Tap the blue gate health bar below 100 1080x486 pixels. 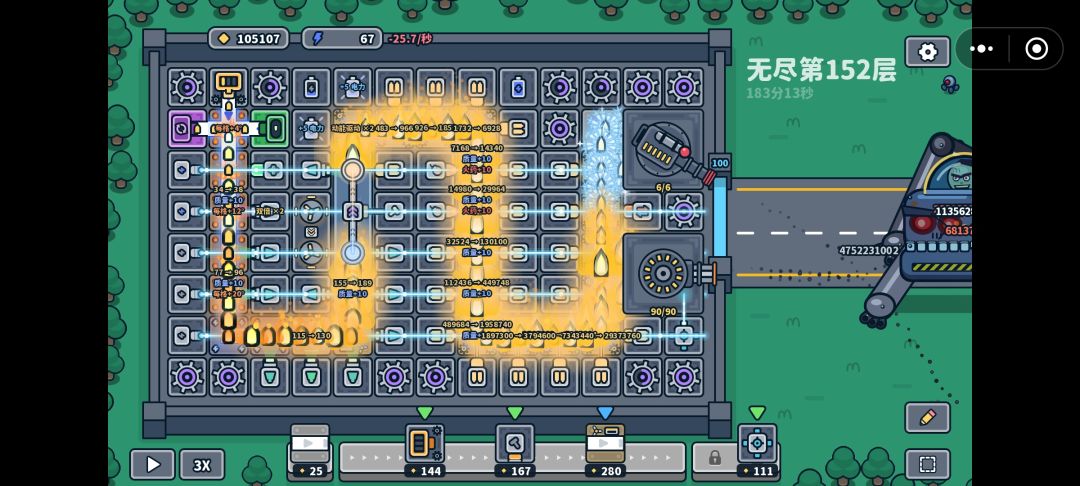pos(720,217)
